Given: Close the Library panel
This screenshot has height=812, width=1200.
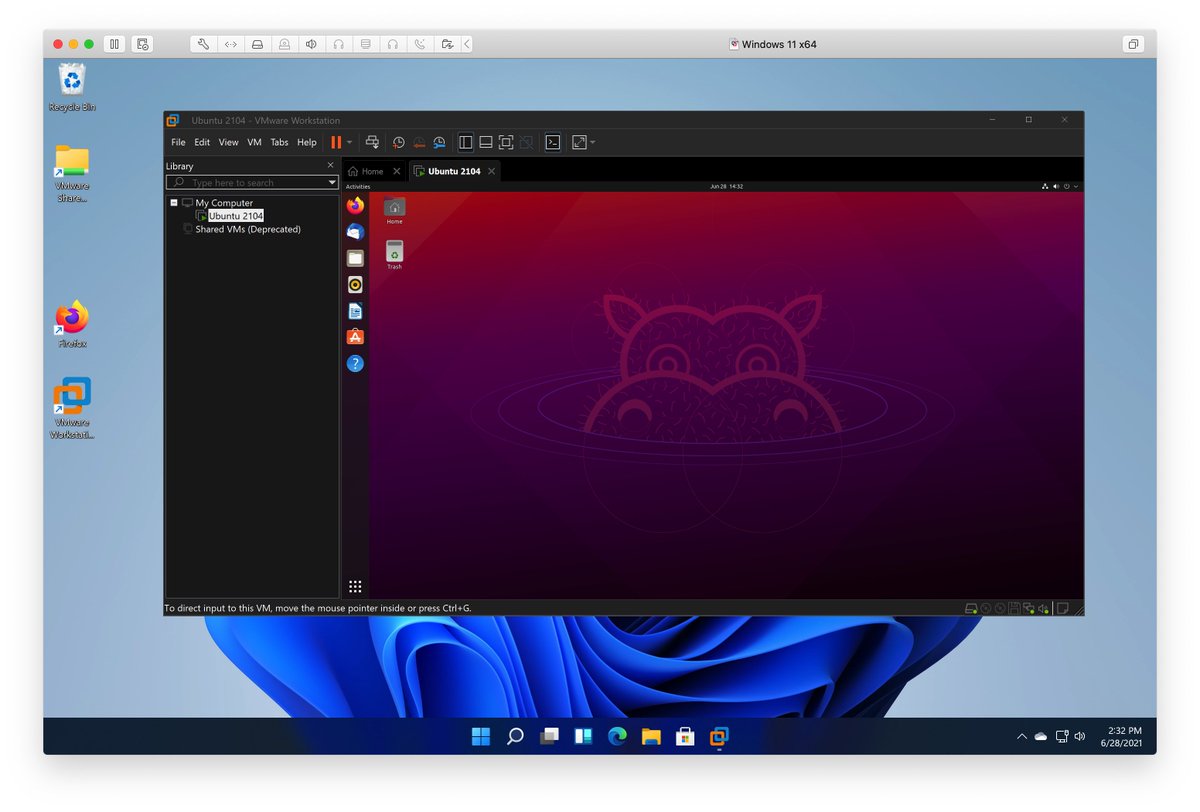Looking at the screenshot, I should pos(331,165).
